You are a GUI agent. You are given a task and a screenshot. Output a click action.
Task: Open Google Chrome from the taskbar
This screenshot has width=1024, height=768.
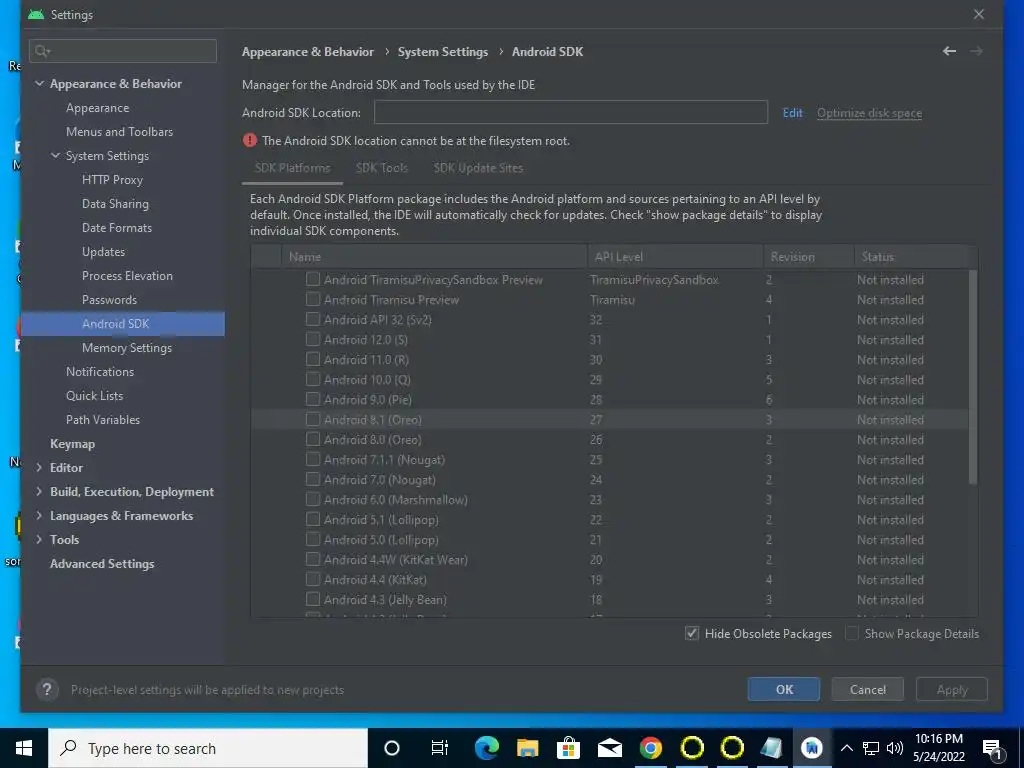(x=650, y=748)
